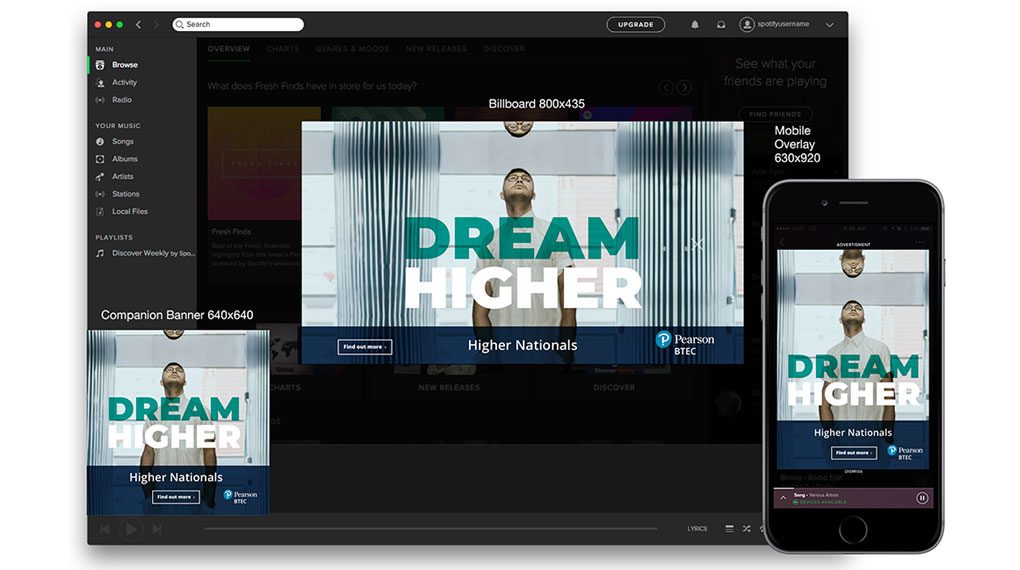The image size is (1020, 570).
Task: Toggle shuffle in the player bar
Action: pyautogui.click(x=746, y=529)
